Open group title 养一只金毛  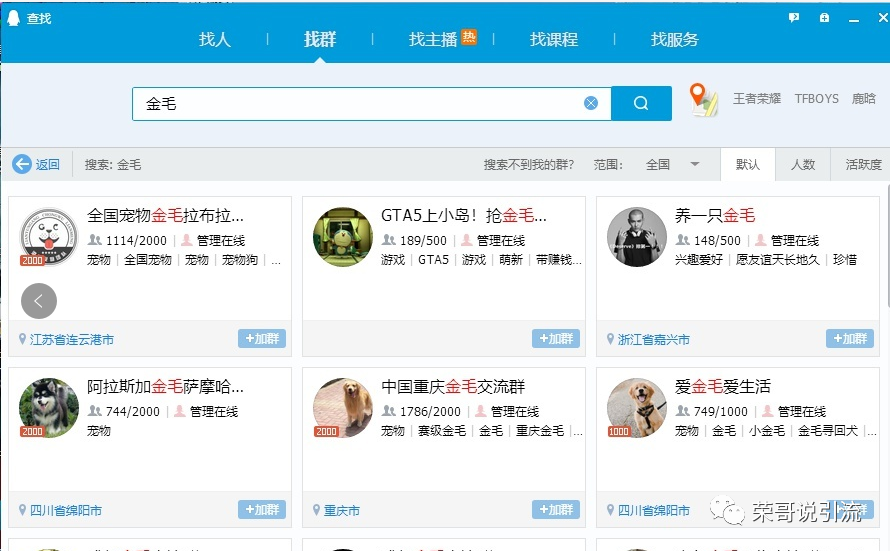(x=715, y=216)
